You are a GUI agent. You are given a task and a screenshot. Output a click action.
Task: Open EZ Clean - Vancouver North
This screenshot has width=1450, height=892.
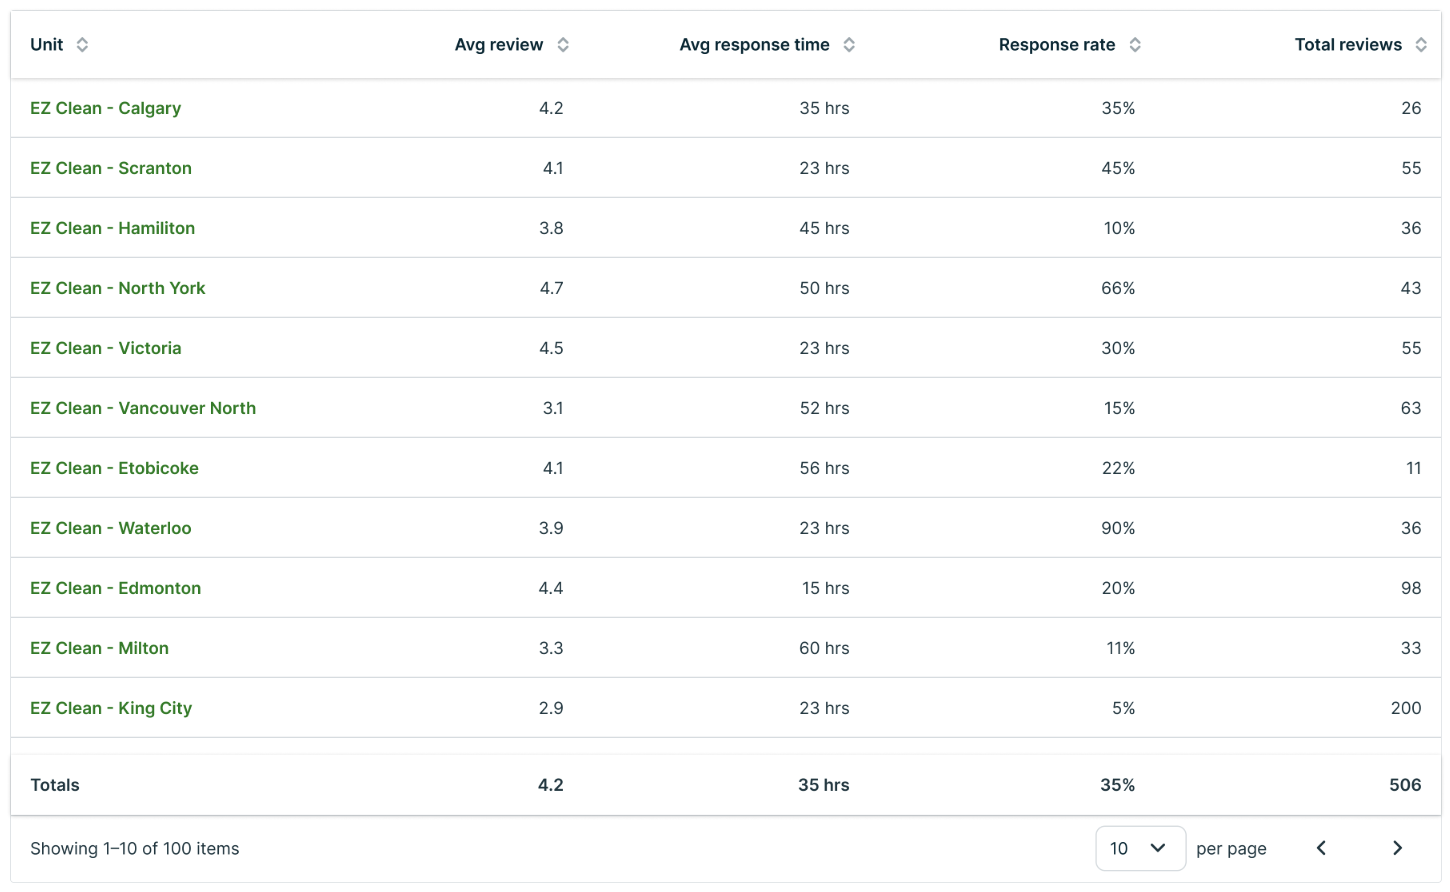pos(143,408)
